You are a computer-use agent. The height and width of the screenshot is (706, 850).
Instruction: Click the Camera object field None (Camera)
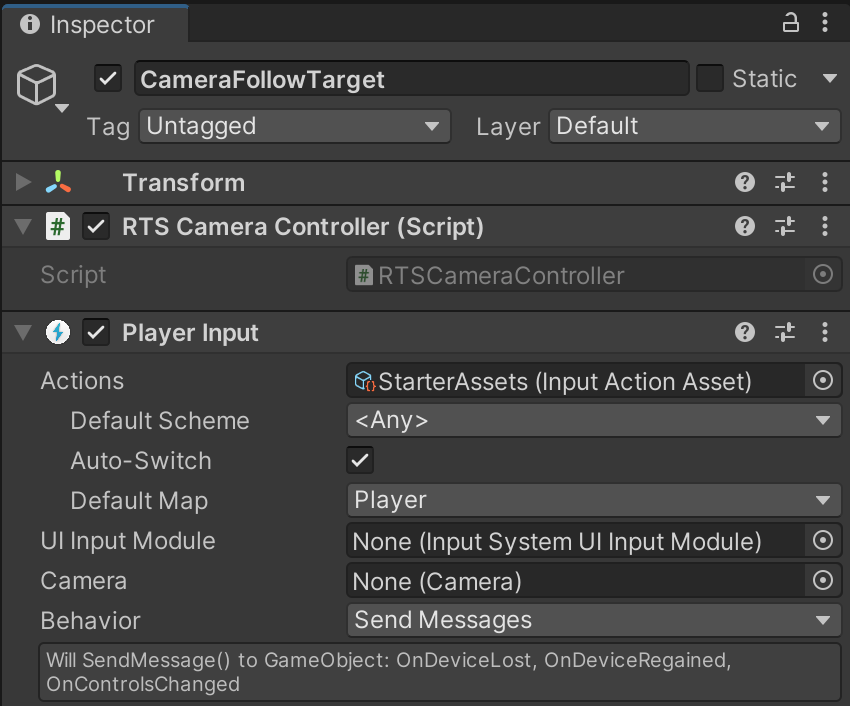click(x=576, y=581)
